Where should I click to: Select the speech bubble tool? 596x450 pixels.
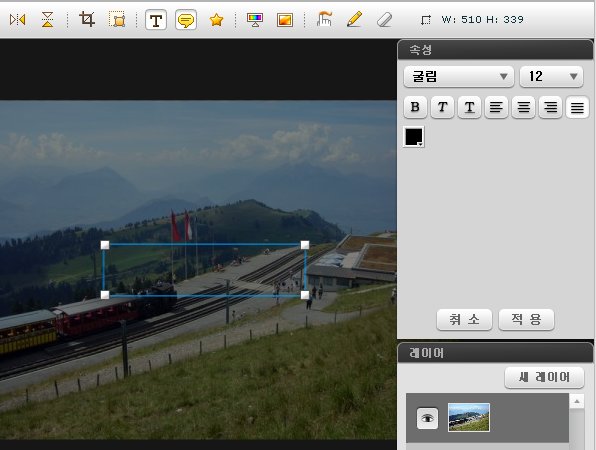pyautogui.click(x=186, y=19)
